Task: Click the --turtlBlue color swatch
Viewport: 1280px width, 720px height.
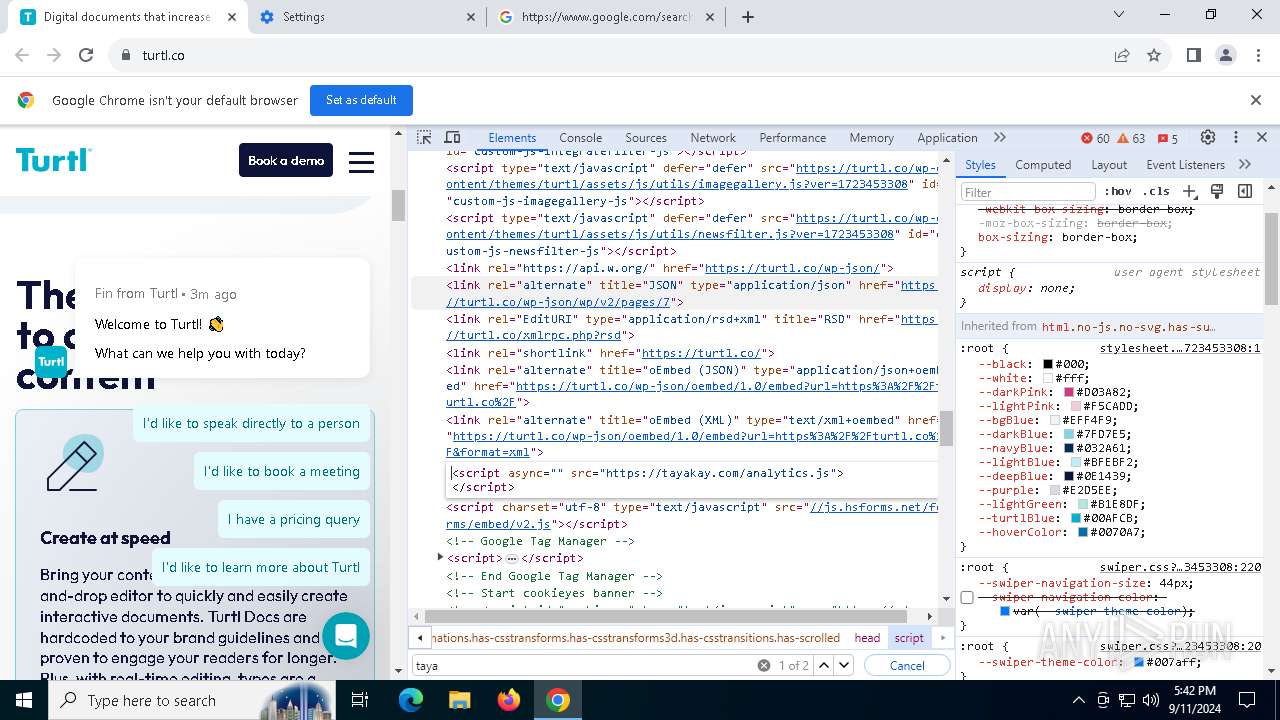Action: 1076,519
